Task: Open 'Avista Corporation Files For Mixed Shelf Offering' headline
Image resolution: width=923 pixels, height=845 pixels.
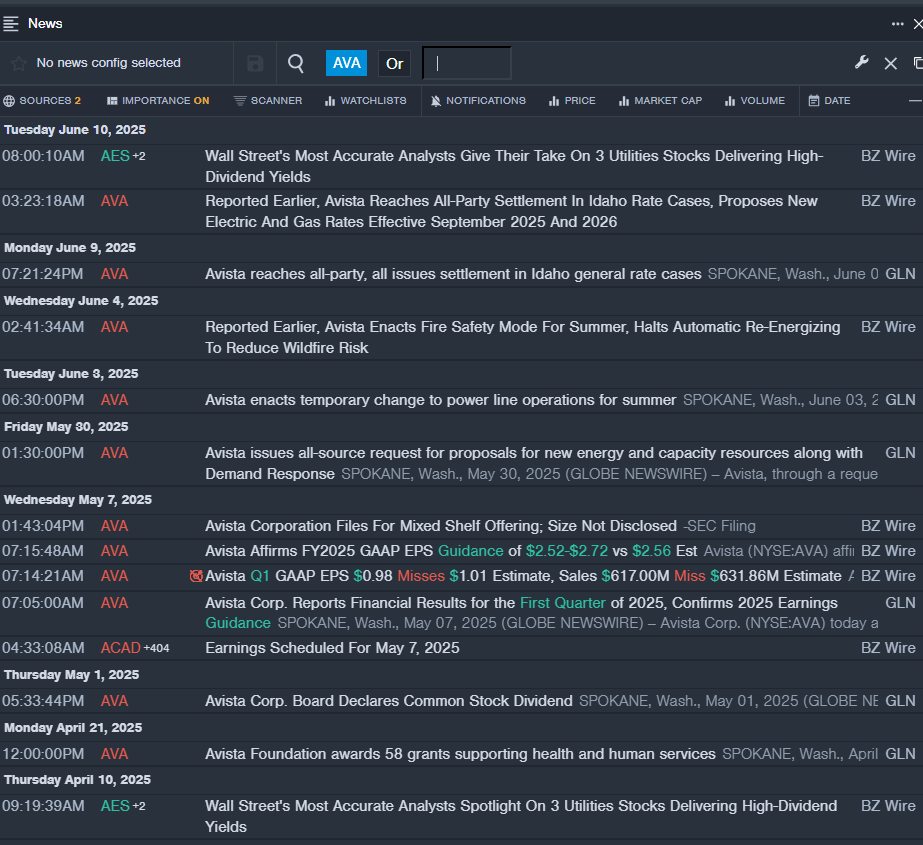Action: tap(441, 526)
